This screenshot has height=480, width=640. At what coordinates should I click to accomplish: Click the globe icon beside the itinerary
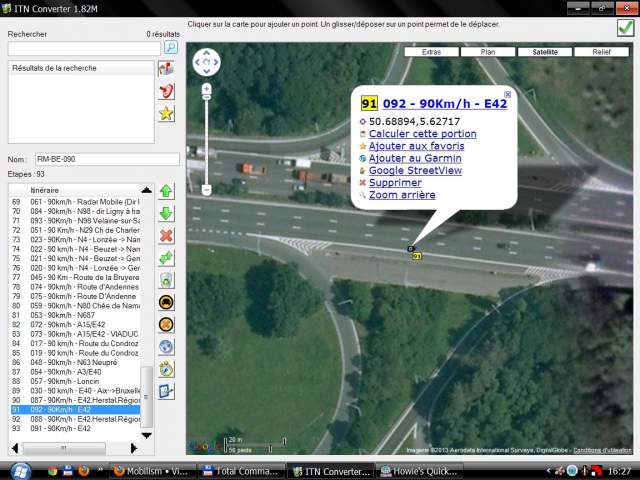pos(166,347)
